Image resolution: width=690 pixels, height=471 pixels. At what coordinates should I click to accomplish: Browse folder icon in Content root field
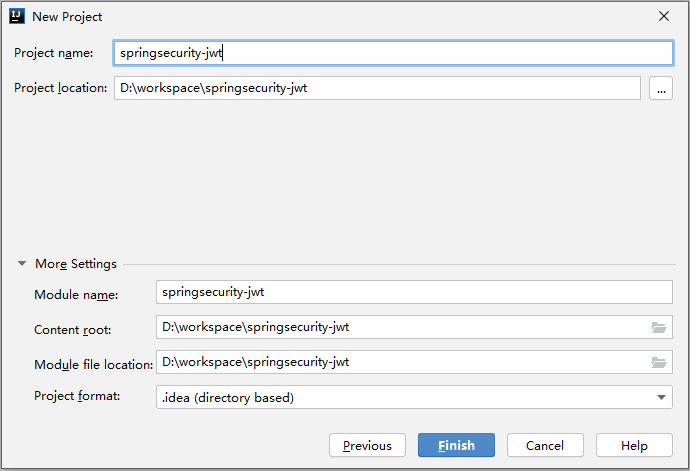(x=658, y=327)
